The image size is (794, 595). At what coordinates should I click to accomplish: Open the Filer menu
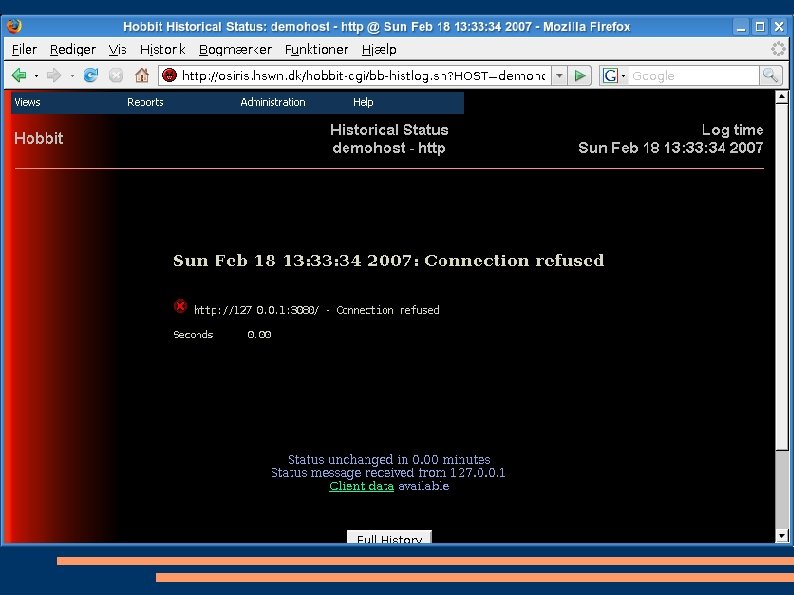24,50
